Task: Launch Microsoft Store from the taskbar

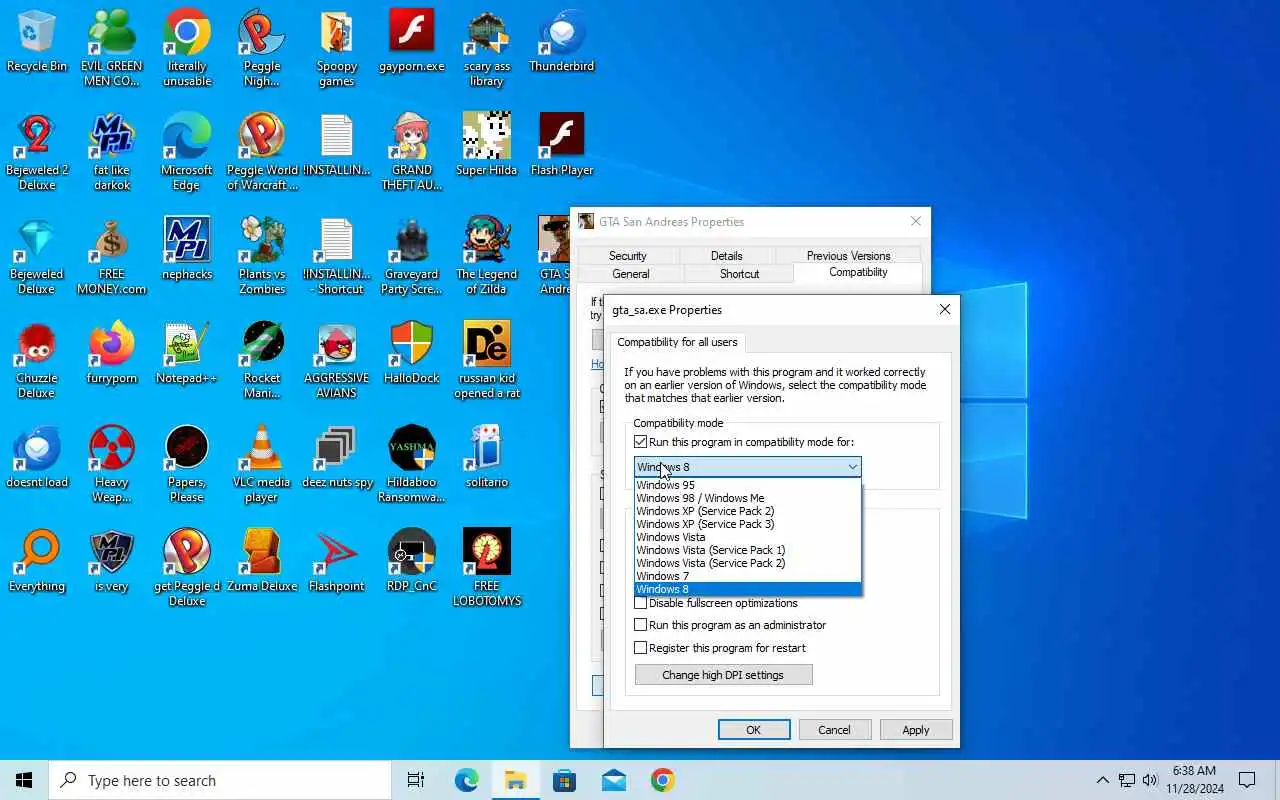Action: [x=564, y=780]
